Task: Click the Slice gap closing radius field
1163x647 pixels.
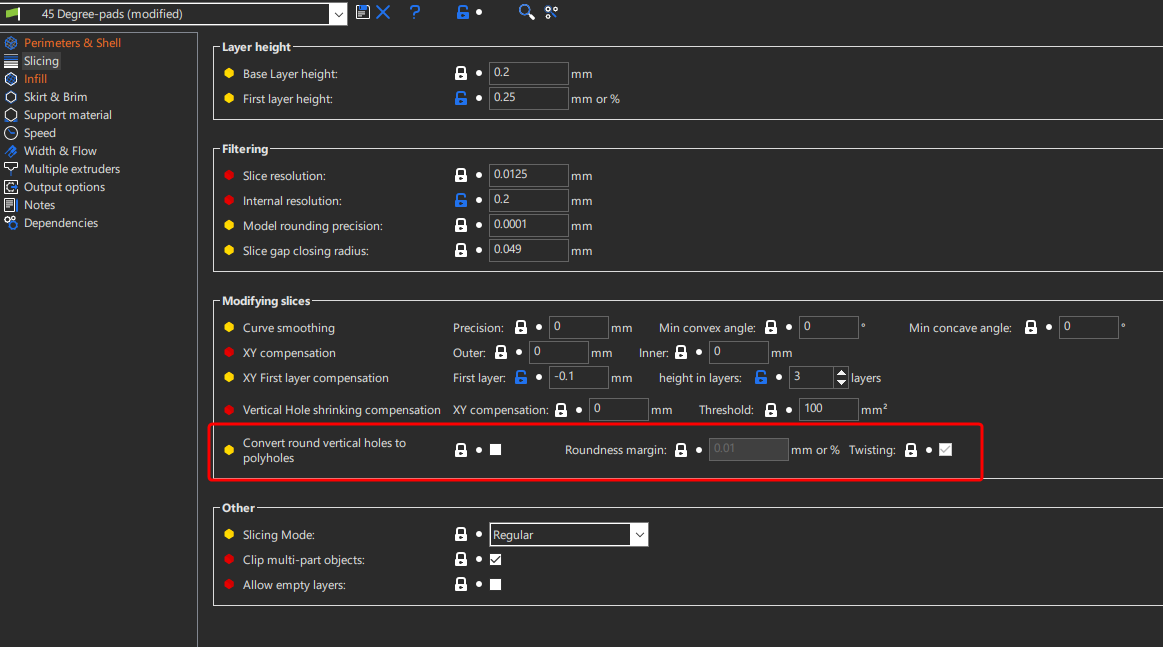Action: [528, 250]
